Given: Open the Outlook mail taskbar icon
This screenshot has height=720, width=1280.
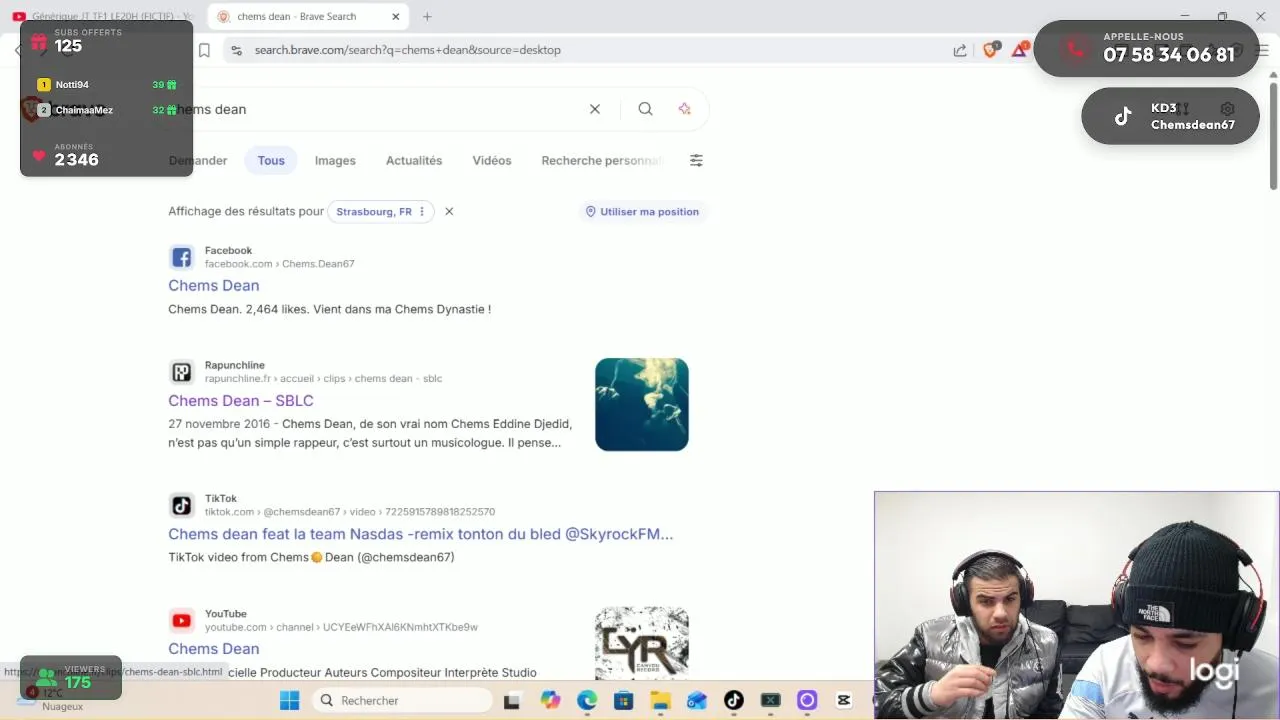Looking at the screenshot, I should tap(697, 701).
